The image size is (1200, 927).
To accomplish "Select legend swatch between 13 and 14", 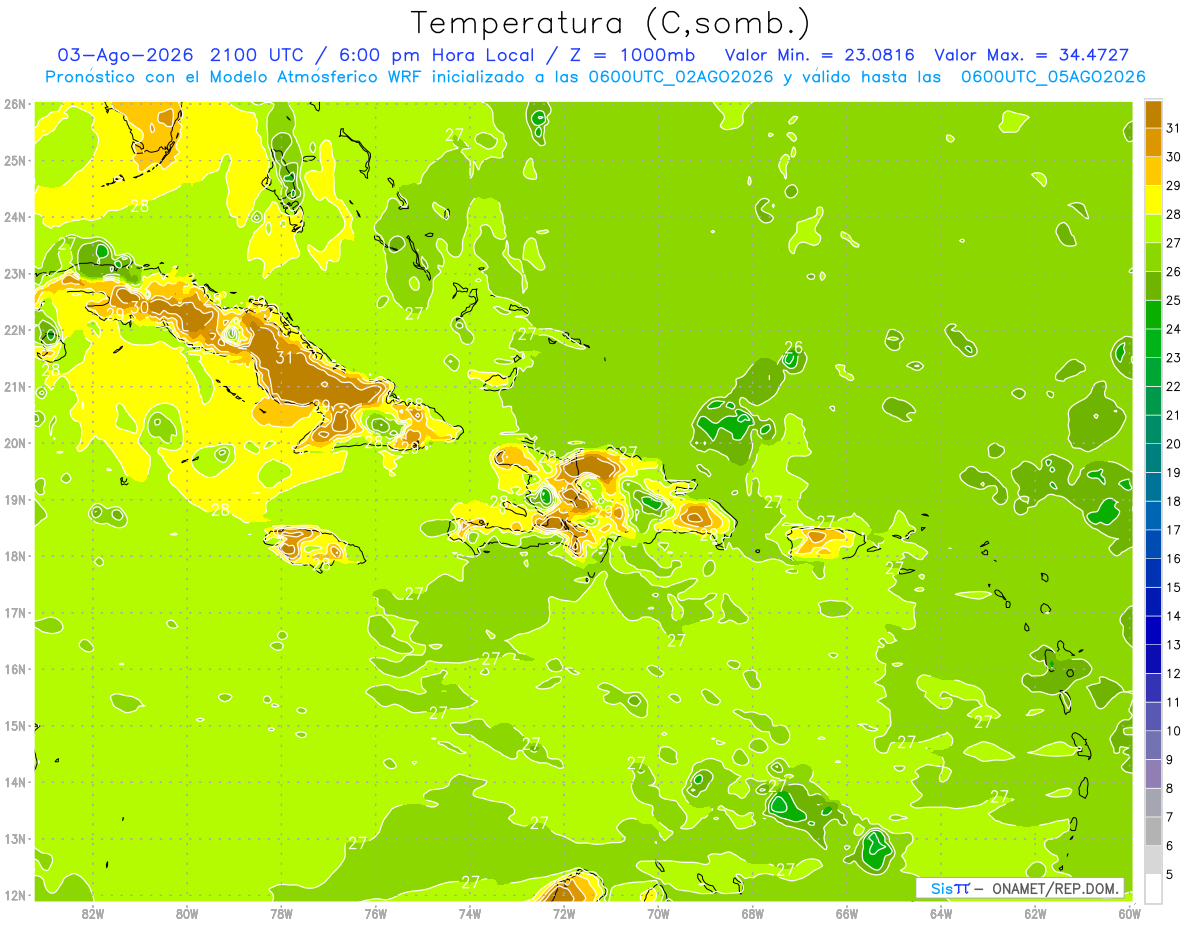I will click(x=1153, y=630).
